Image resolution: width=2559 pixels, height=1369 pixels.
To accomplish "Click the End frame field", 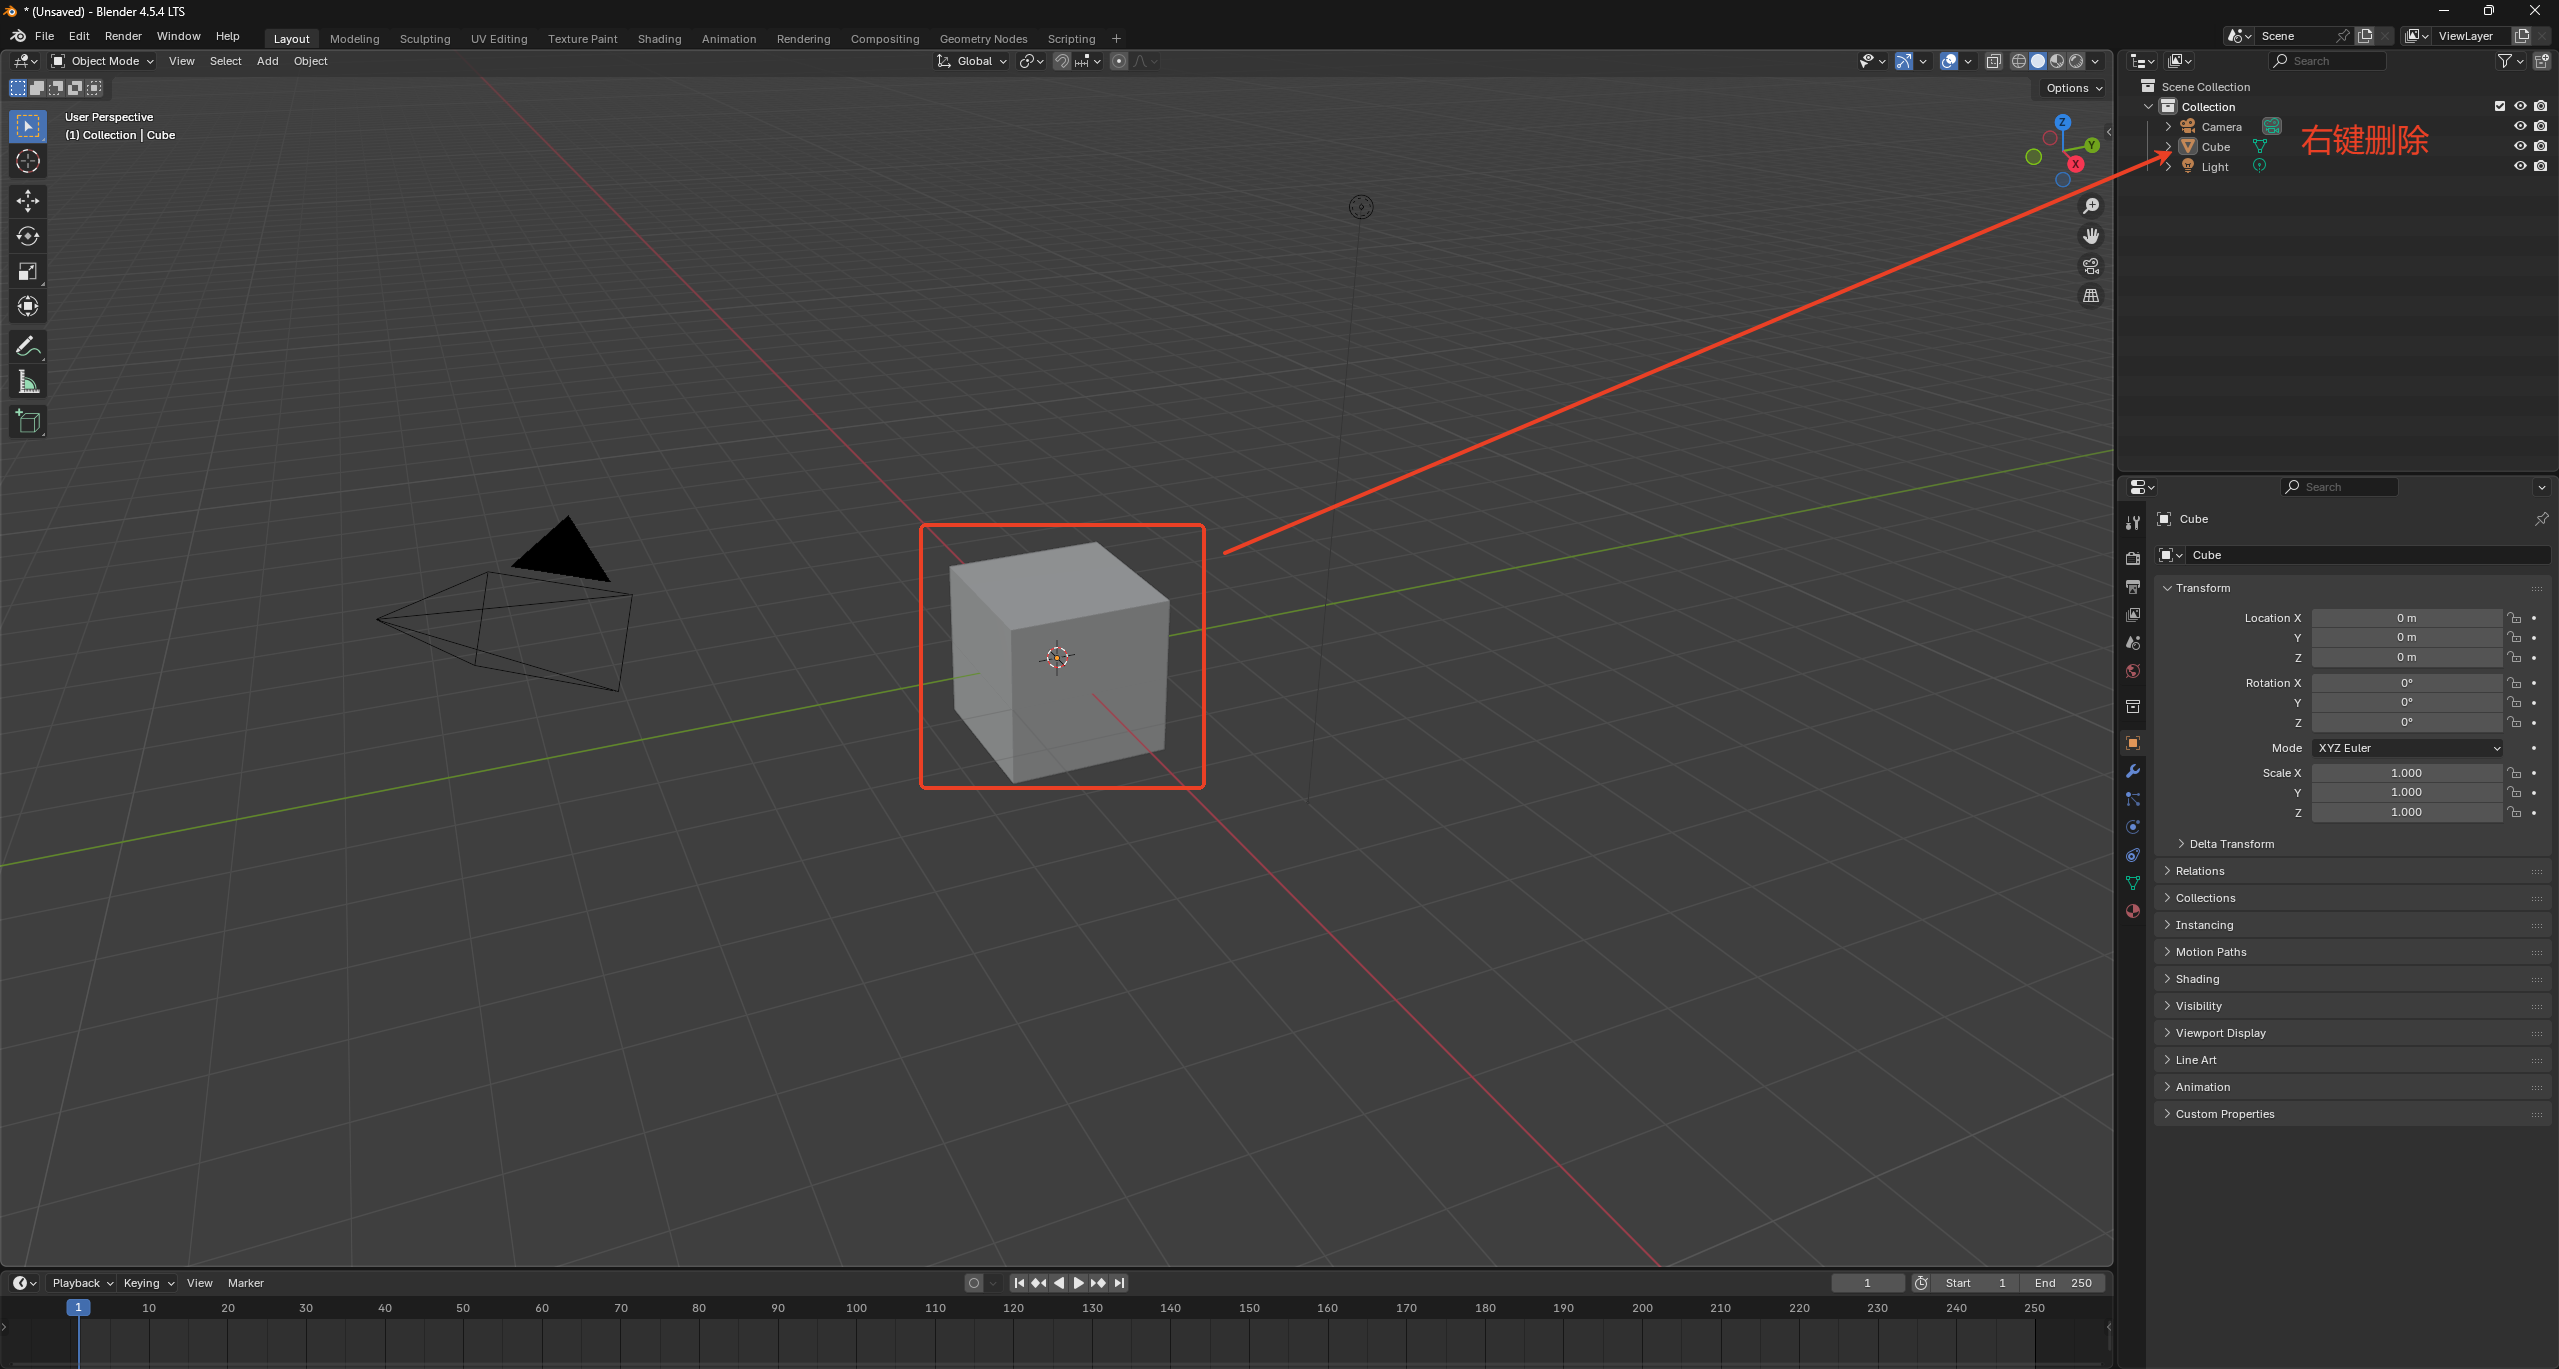I will coord(2062,1283).
